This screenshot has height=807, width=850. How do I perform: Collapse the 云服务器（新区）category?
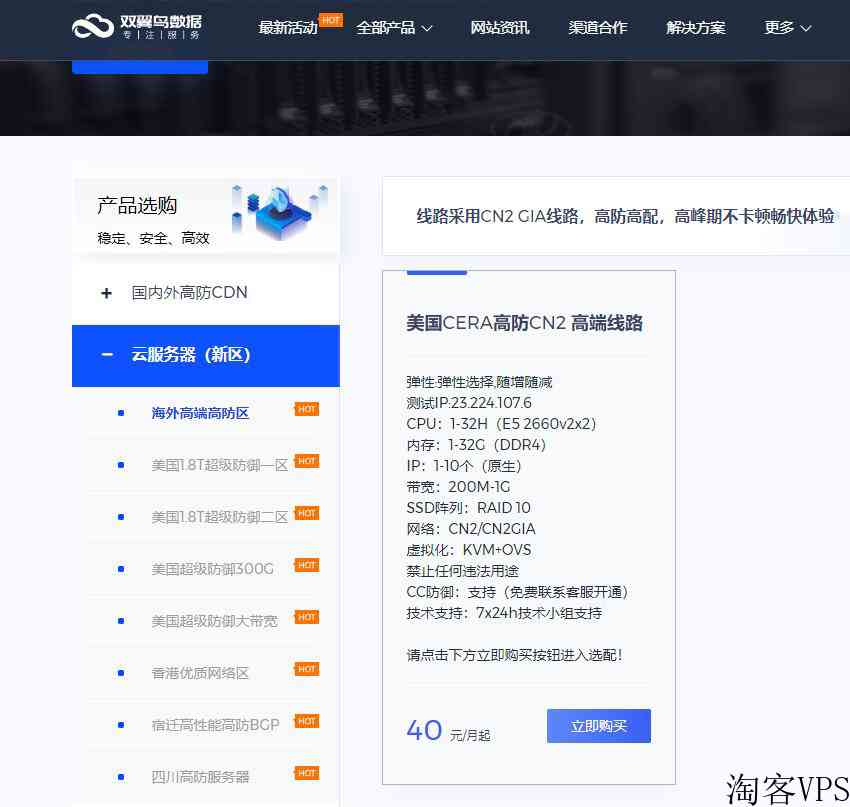[206, 356]
